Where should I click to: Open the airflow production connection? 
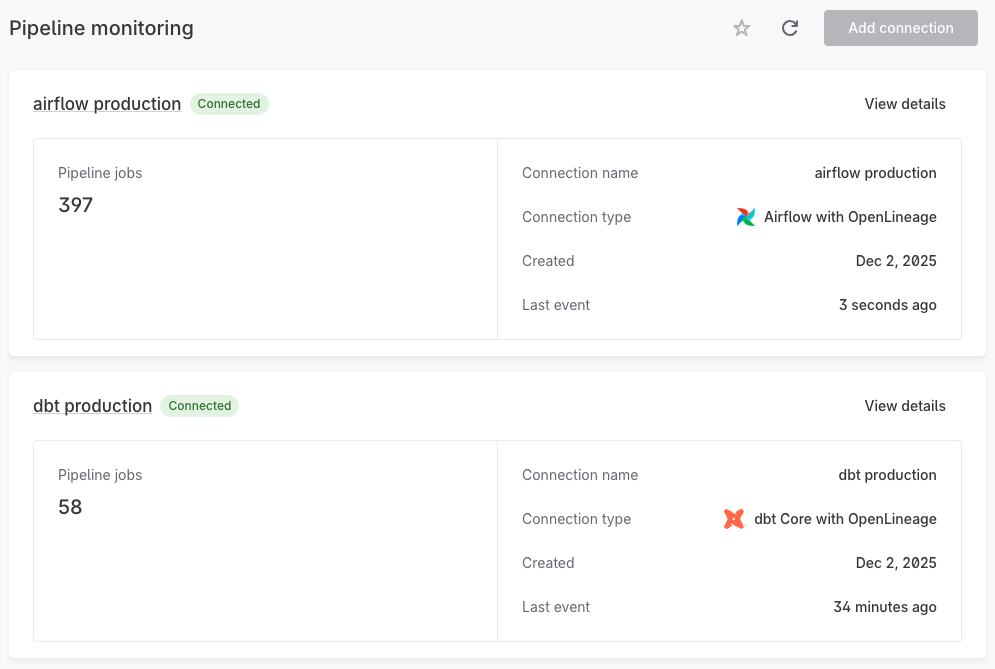click(107, 104)
